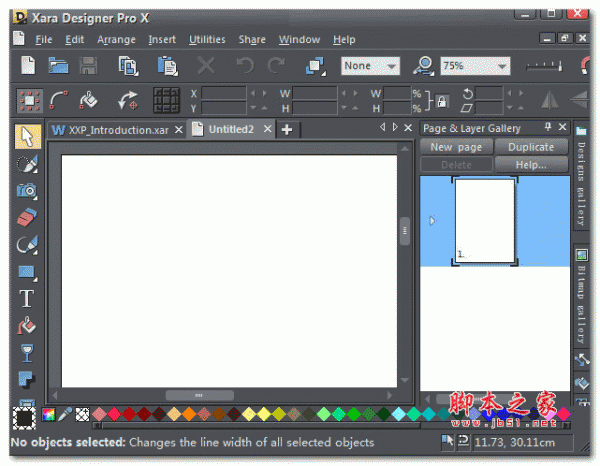
Task: Open the 75% zoom level dropdown
Action: pyautogui.click(x=476, y=66)
